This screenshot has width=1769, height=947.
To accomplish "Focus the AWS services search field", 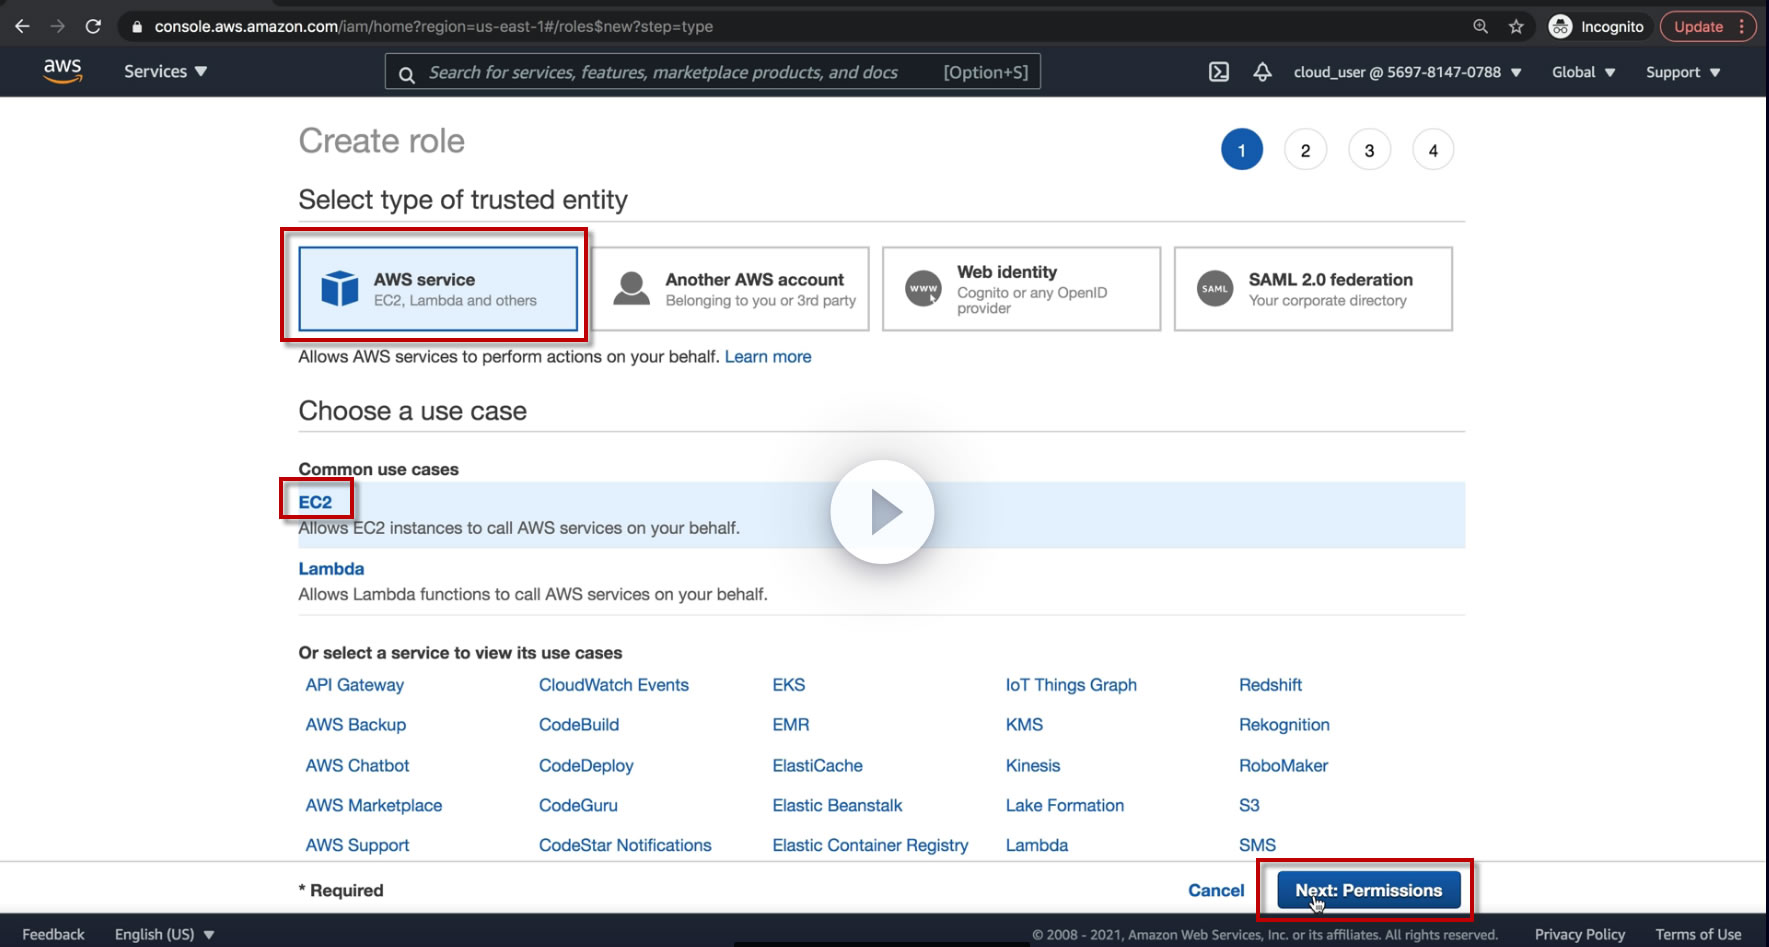I will pos(712,72).
